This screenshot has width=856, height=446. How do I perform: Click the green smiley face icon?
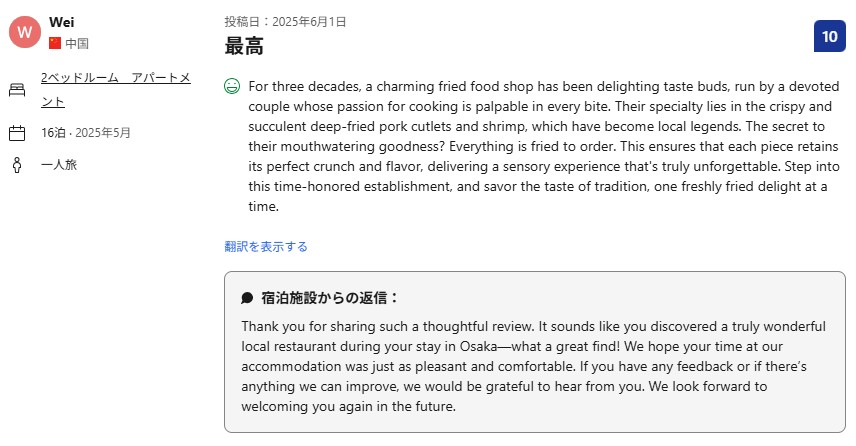[x=232, y=86]
